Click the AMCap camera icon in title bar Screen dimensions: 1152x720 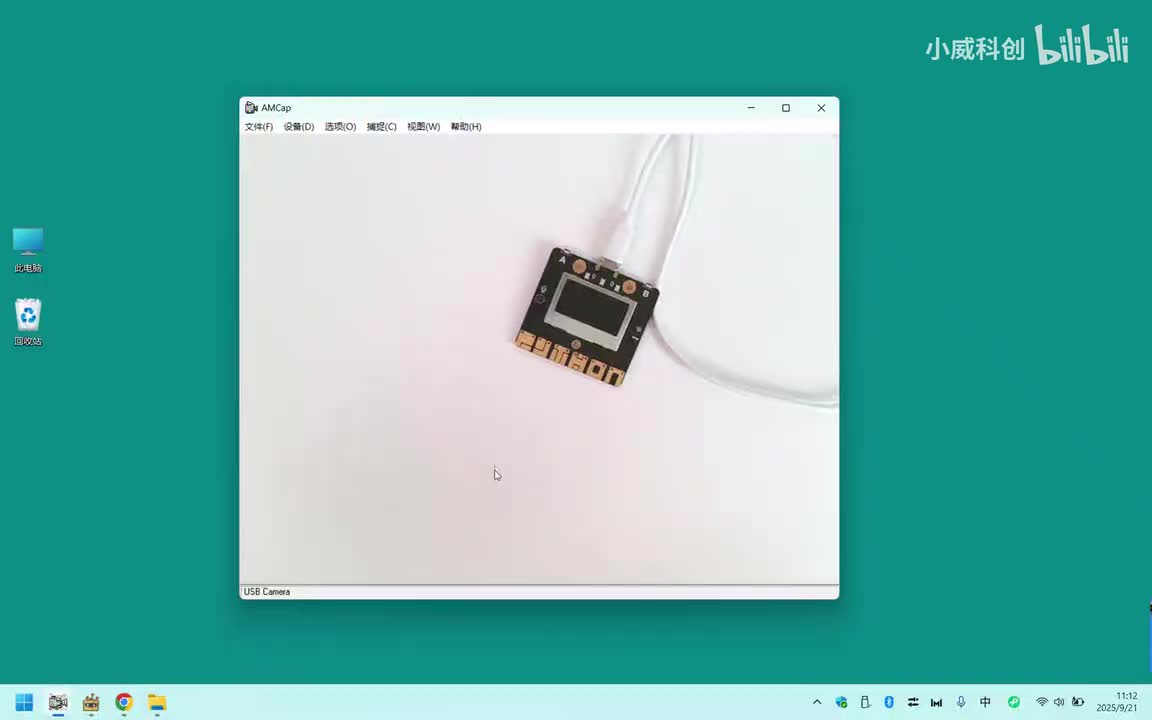point(251,108)
